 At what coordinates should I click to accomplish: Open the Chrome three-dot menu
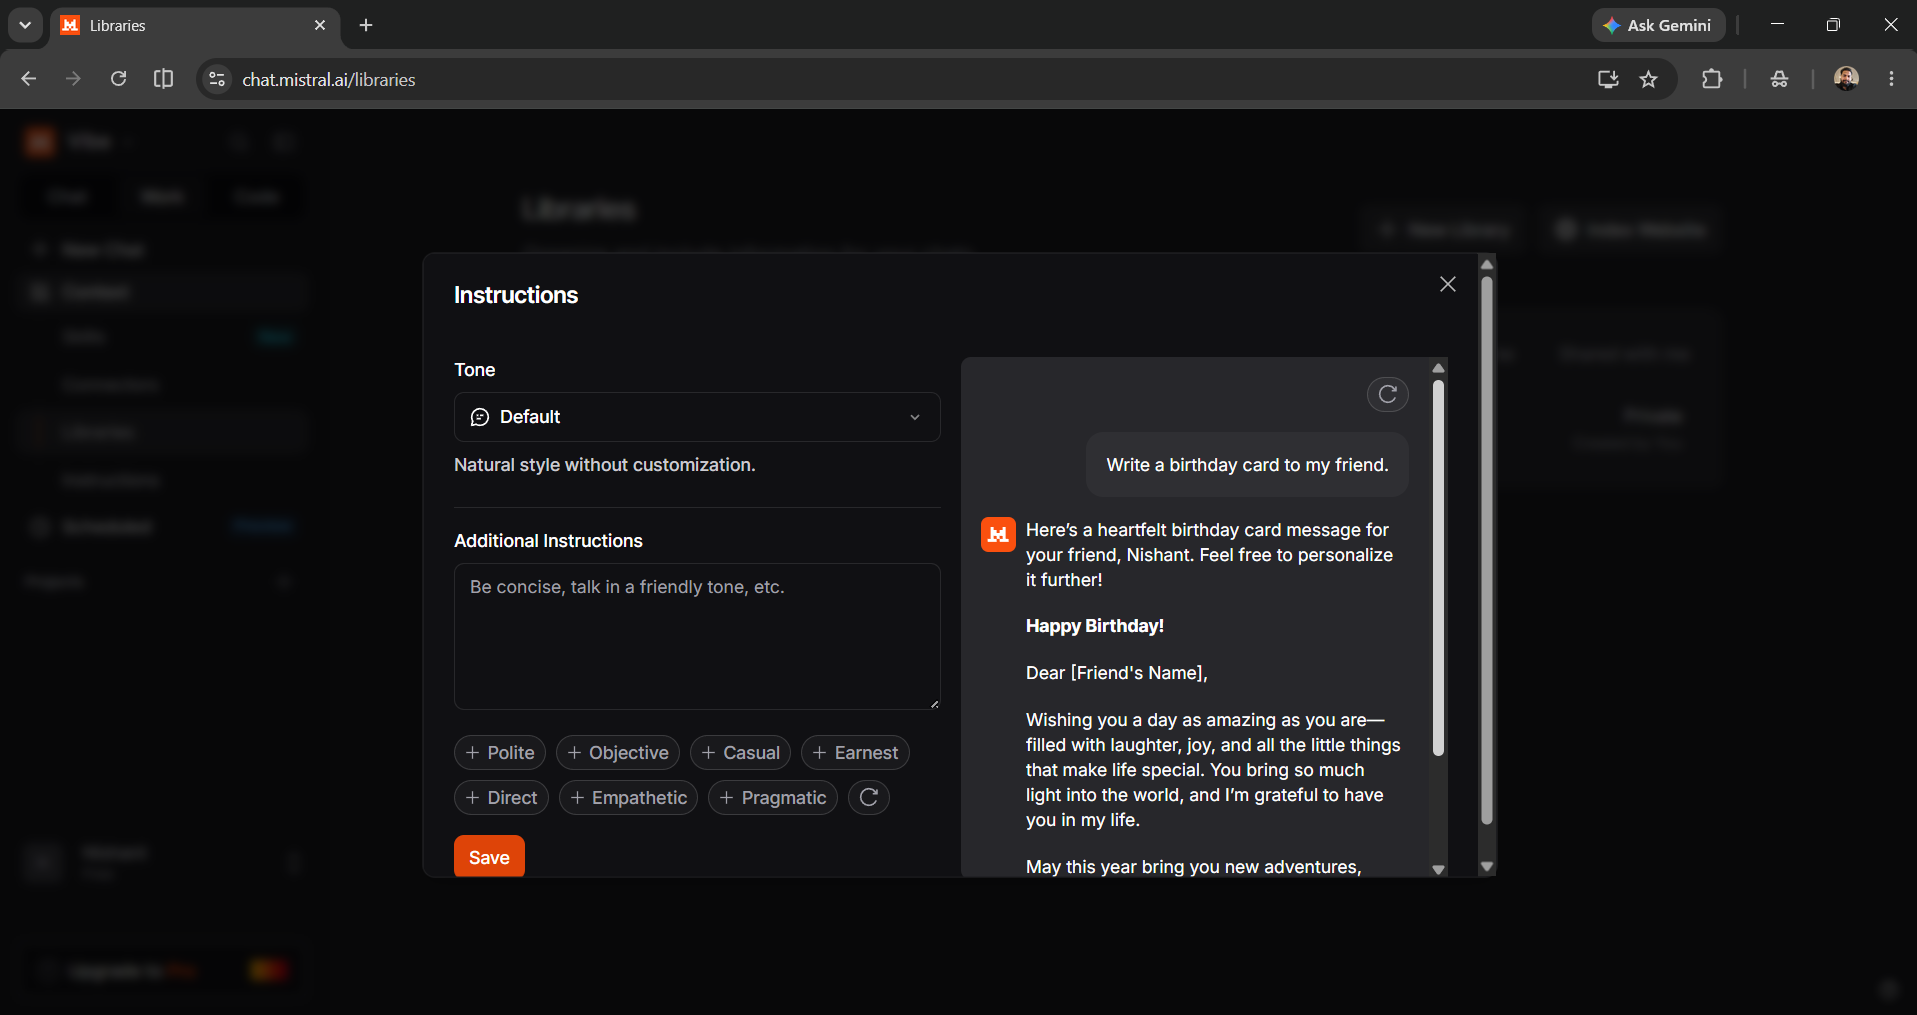1891,79
